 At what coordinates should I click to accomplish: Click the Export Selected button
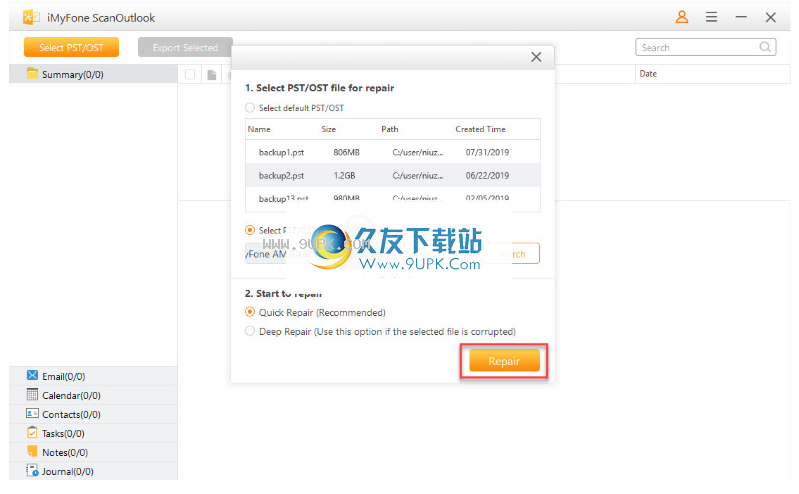pyautogui.click(x=185, y=47)
